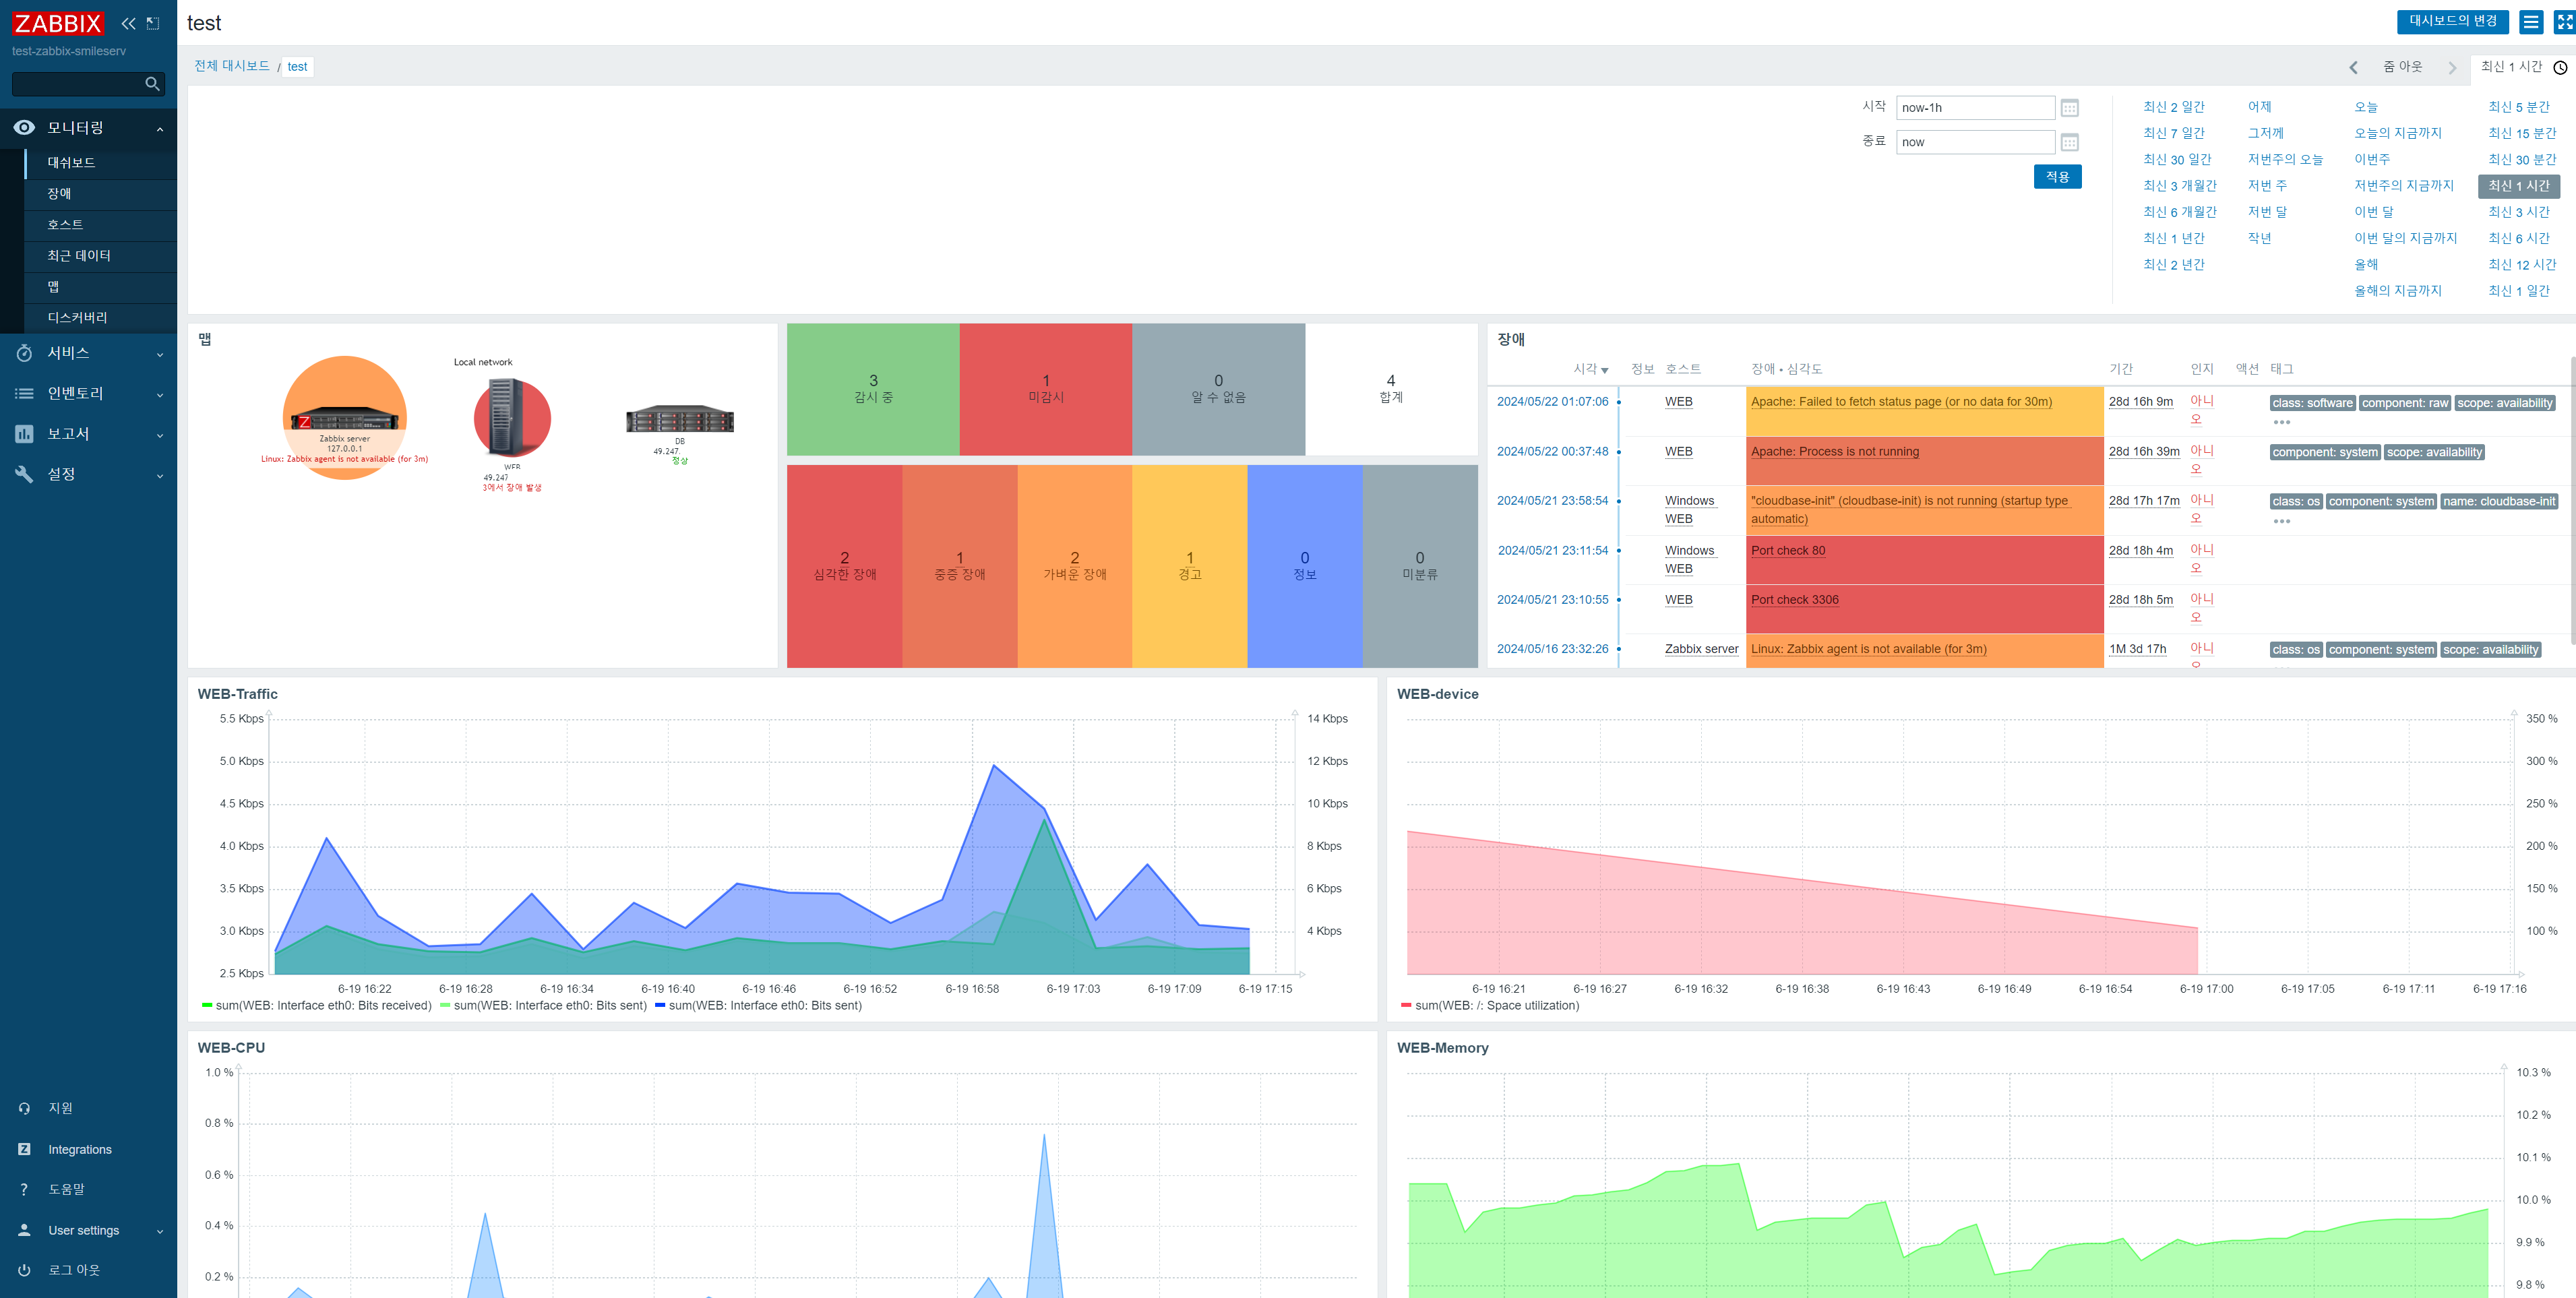
Task: Click the red 심각한 장애 severity tile
Action: pyautogui.click(x=844, y=566)
